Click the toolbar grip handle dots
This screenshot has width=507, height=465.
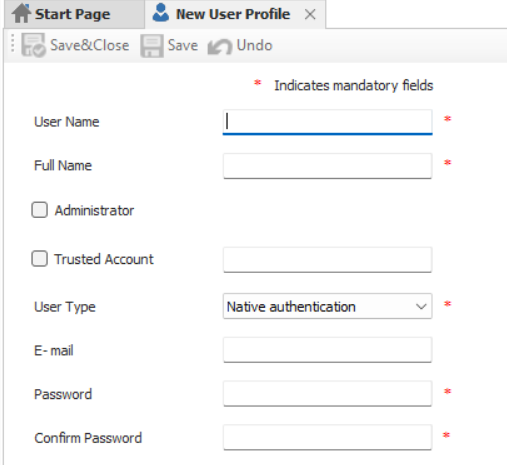(12, 43)
